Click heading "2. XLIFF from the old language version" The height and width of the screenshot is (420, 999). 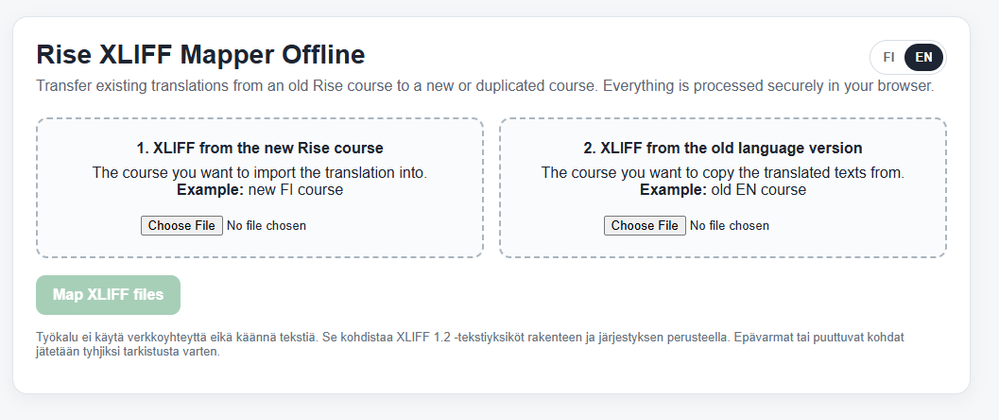click(723, 148)
